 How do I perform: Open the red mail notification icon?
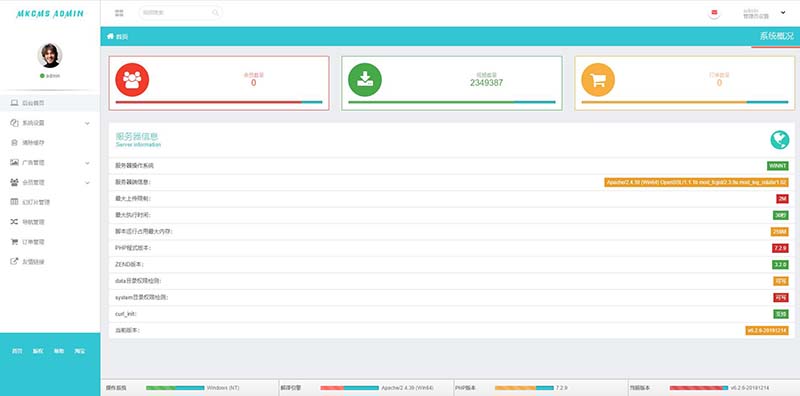714,13
